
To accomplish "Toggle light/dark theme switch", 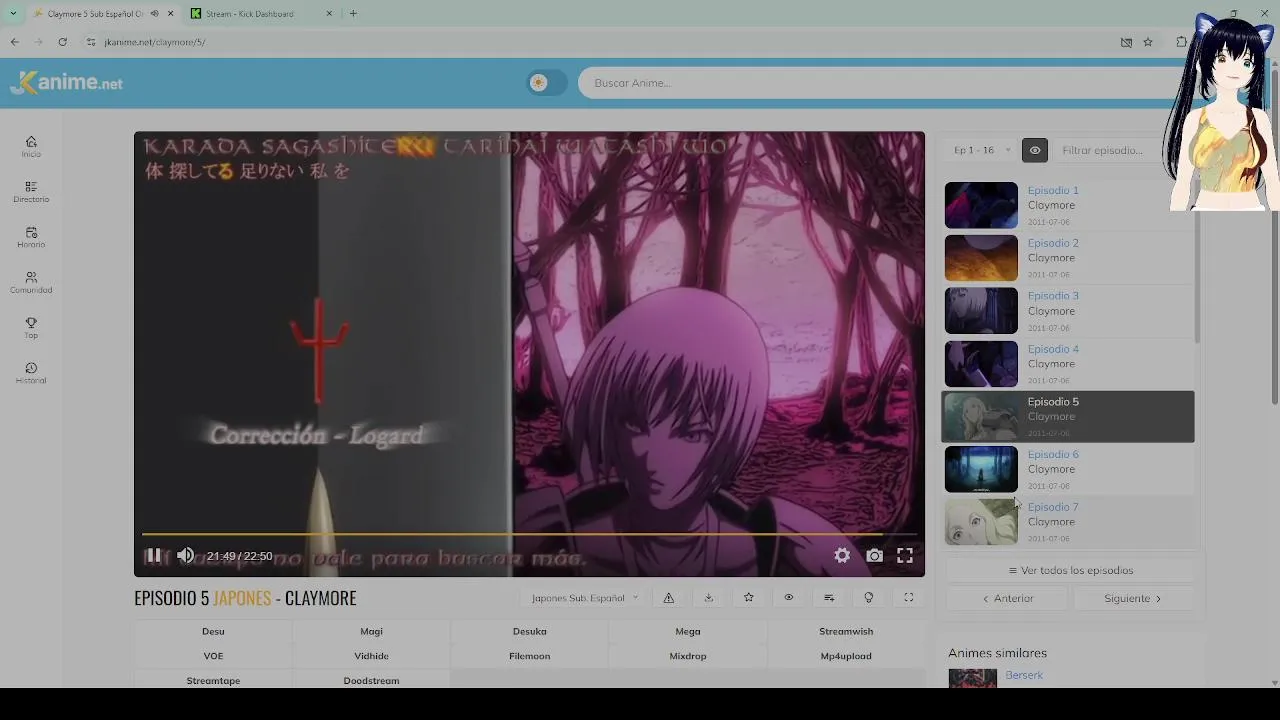I will click(x=547, y=83).
